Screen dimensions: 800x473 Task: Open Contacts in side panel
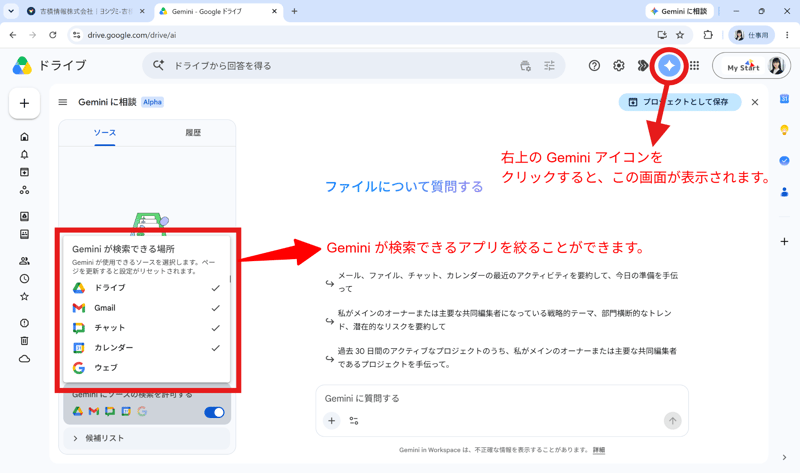pos(784,192)
